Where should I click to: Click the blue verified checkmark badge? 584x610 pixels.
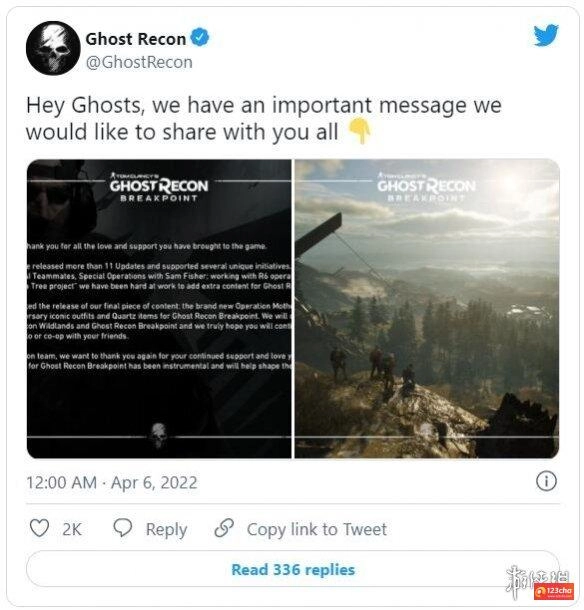pos(200,38)
